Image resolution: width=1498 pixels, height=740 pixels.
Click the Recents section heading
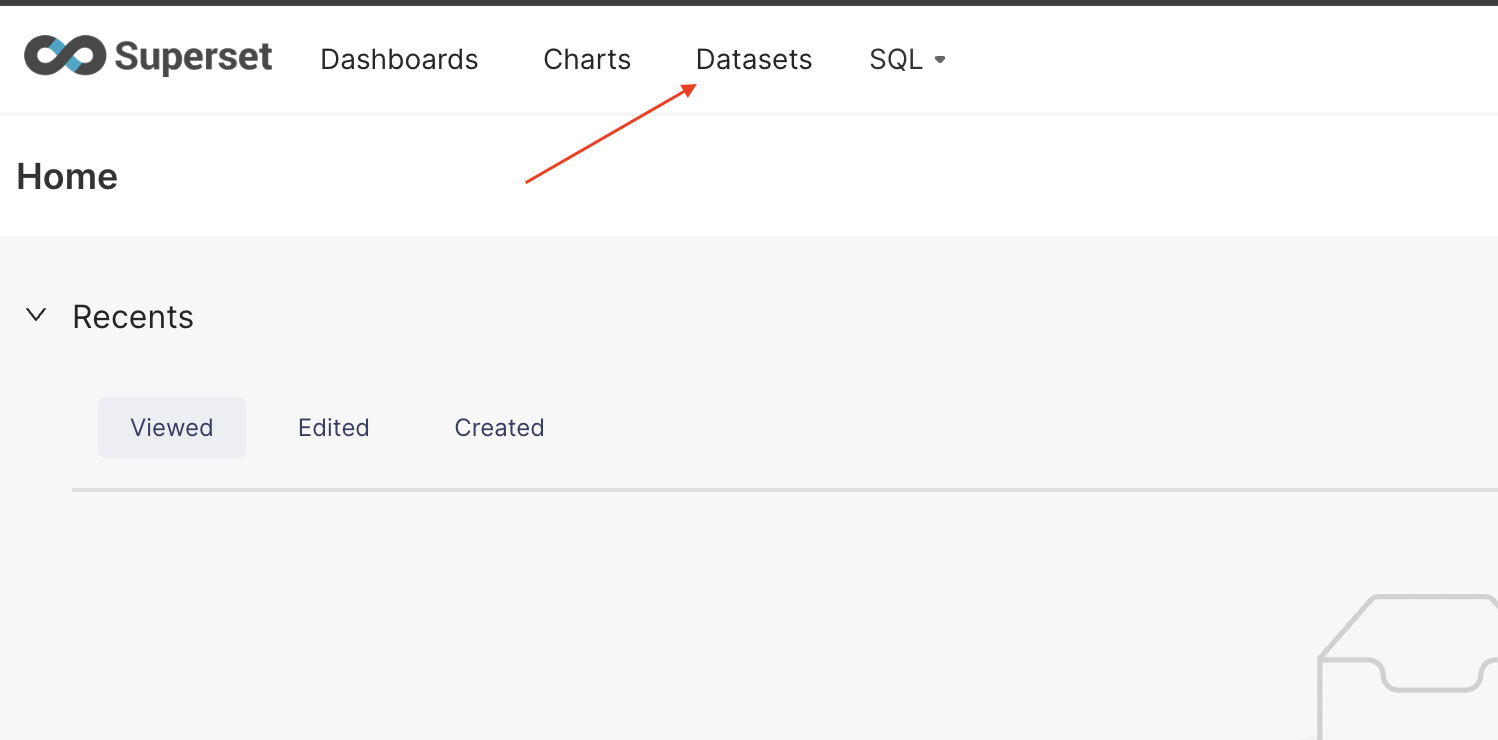coord(133,317)
